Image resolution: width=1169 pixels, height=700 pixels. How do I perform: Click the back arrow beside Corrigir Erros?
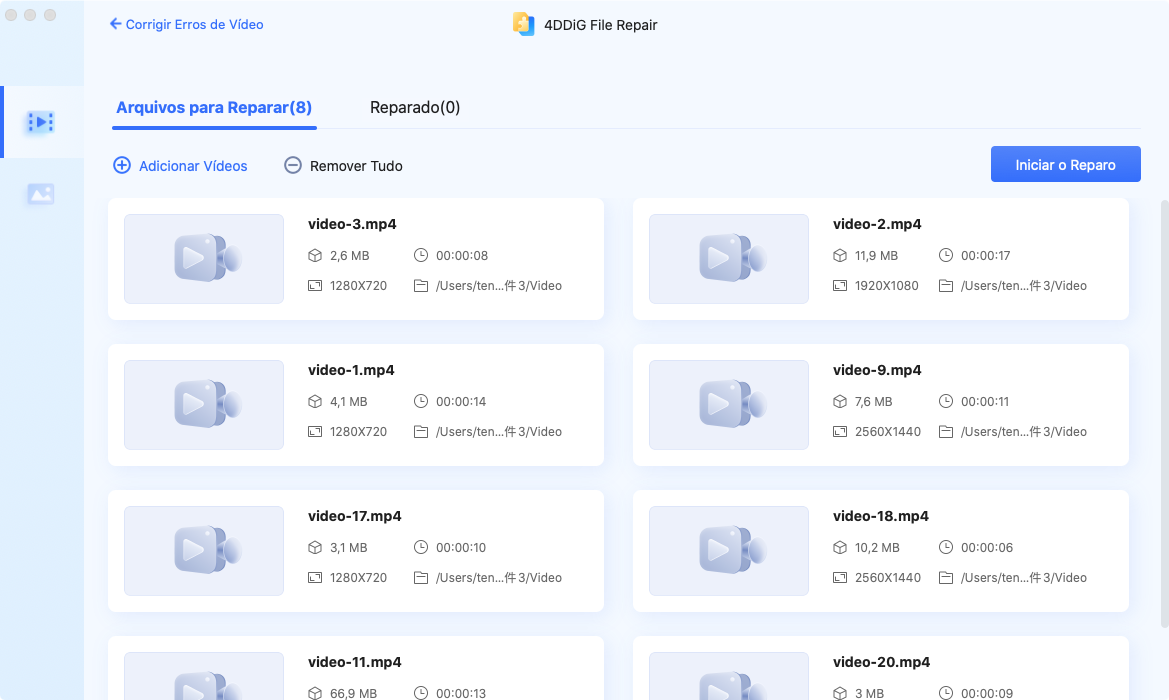click(x=115, y=24)
